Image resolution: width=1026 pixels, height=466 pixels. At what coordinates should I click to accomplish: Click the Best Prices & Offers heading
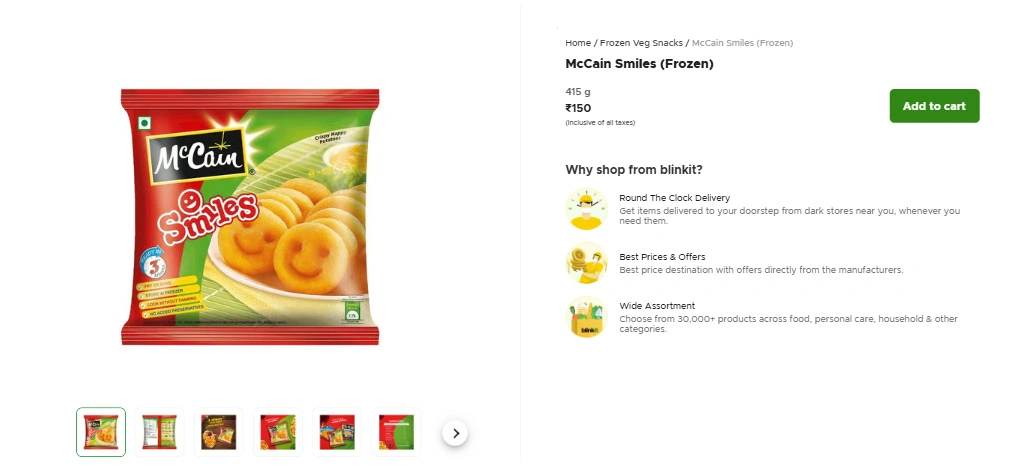click(662, 257)
